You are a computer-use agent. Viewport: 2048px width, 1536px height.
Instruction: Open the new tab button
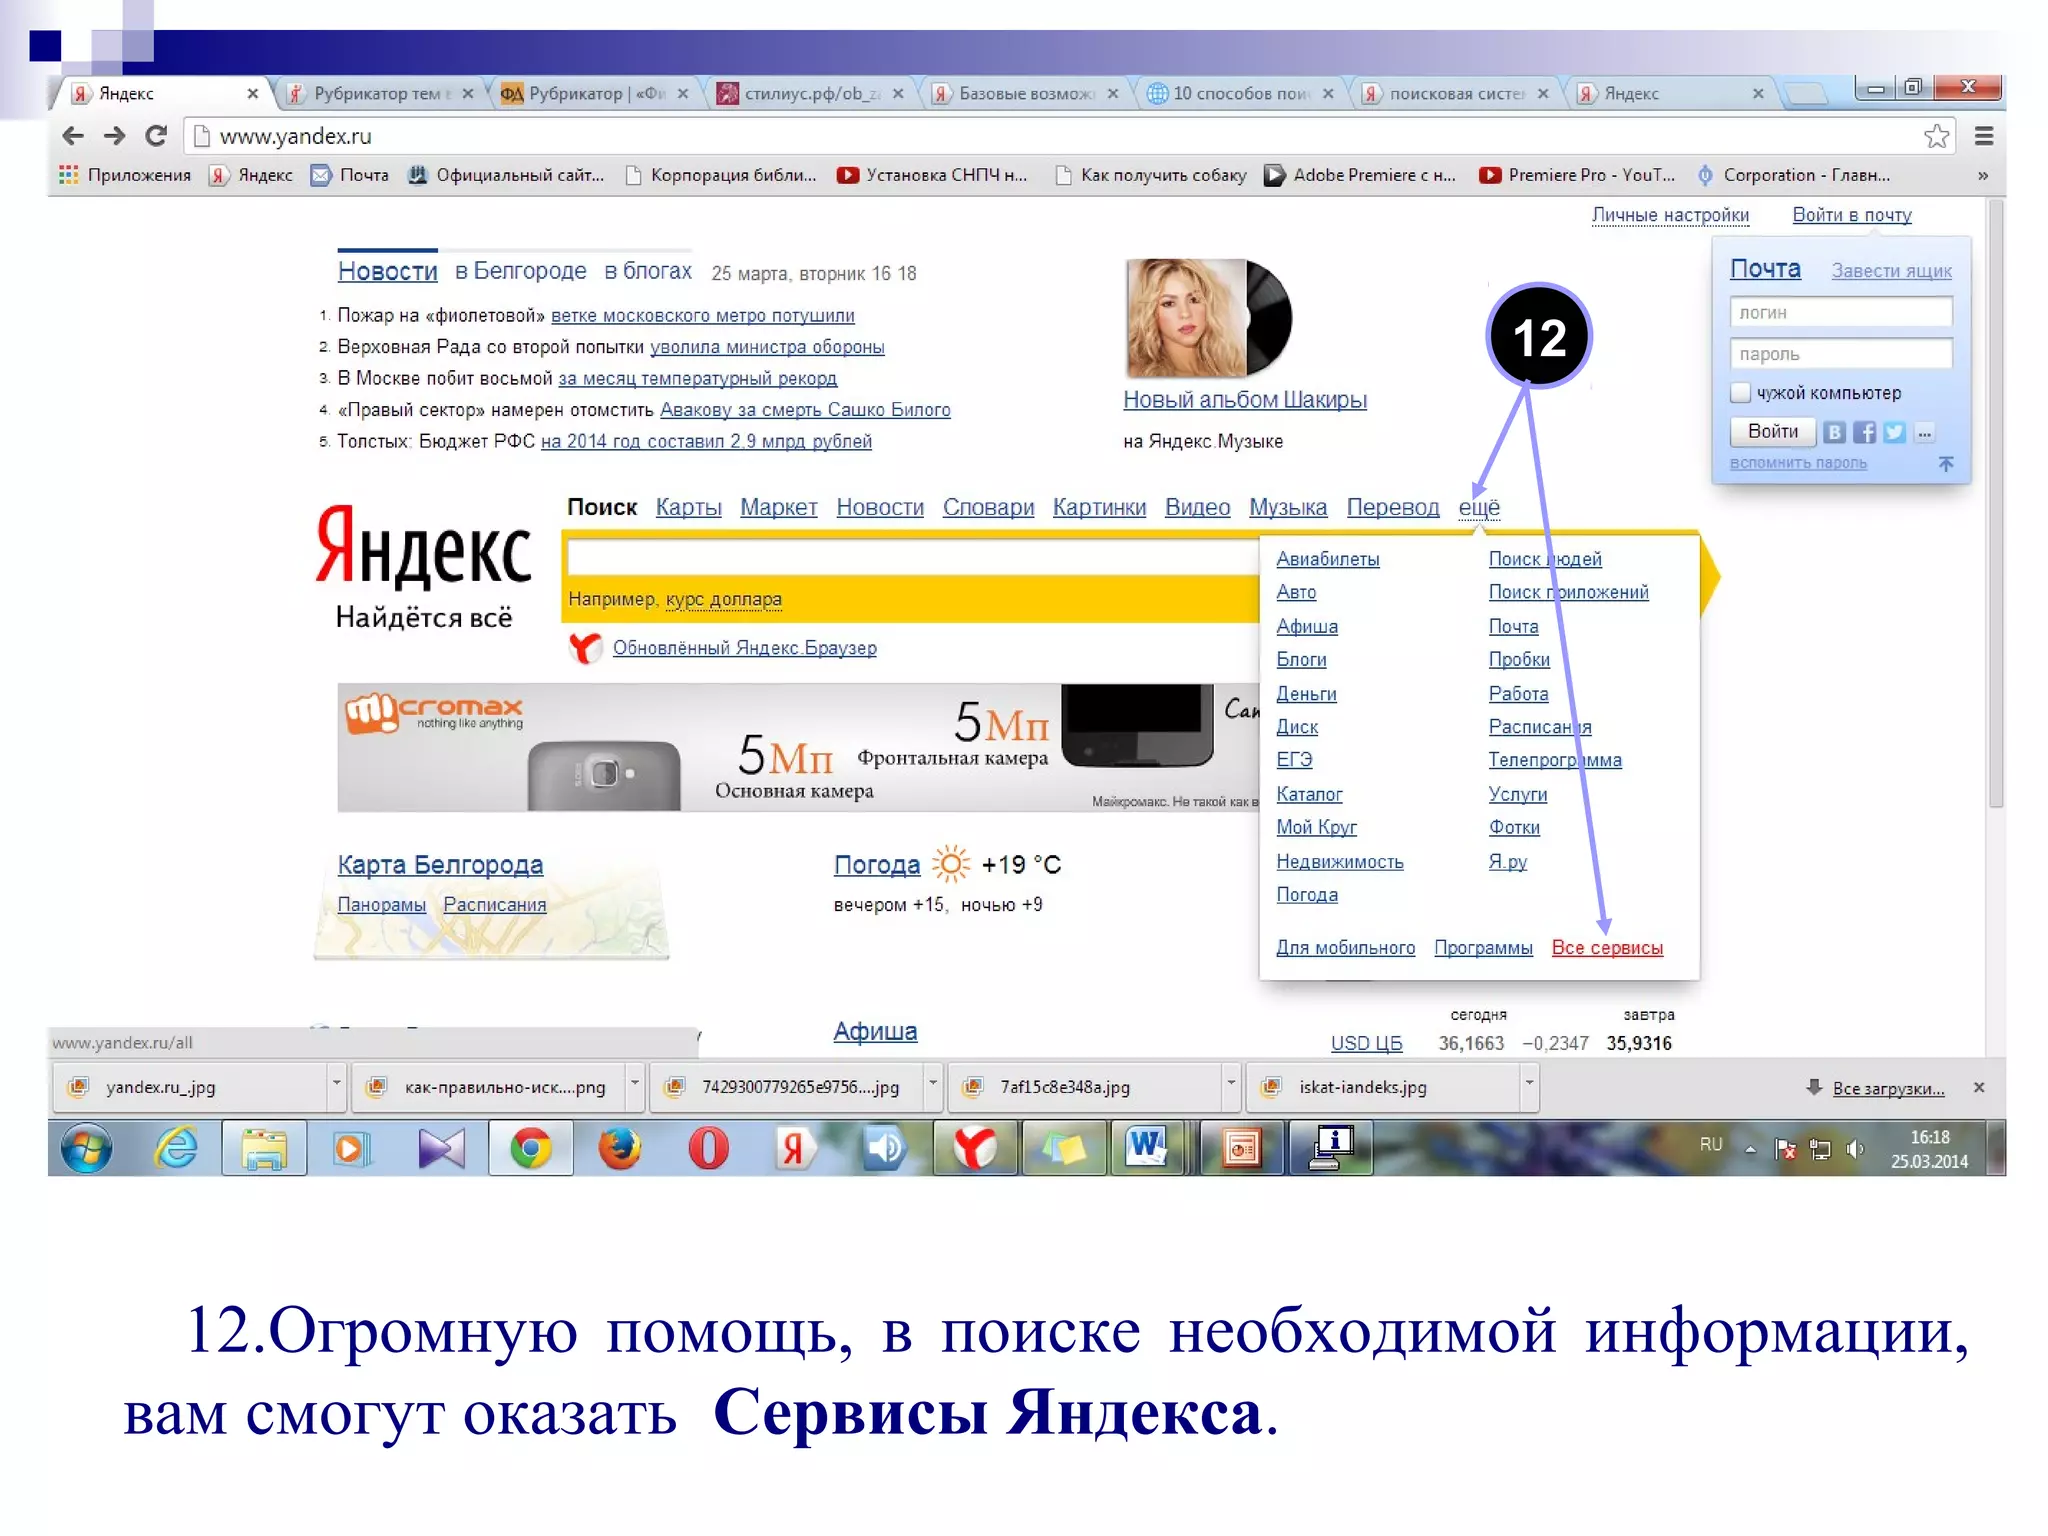(1806, 94)
